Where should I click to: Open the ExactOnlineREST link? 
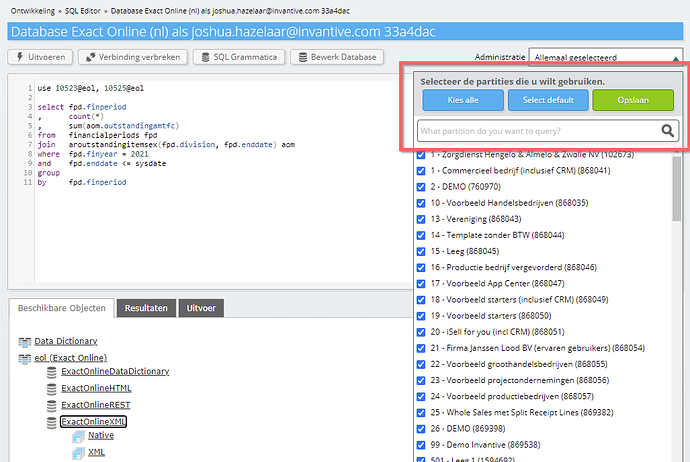[x=96, y=405]
